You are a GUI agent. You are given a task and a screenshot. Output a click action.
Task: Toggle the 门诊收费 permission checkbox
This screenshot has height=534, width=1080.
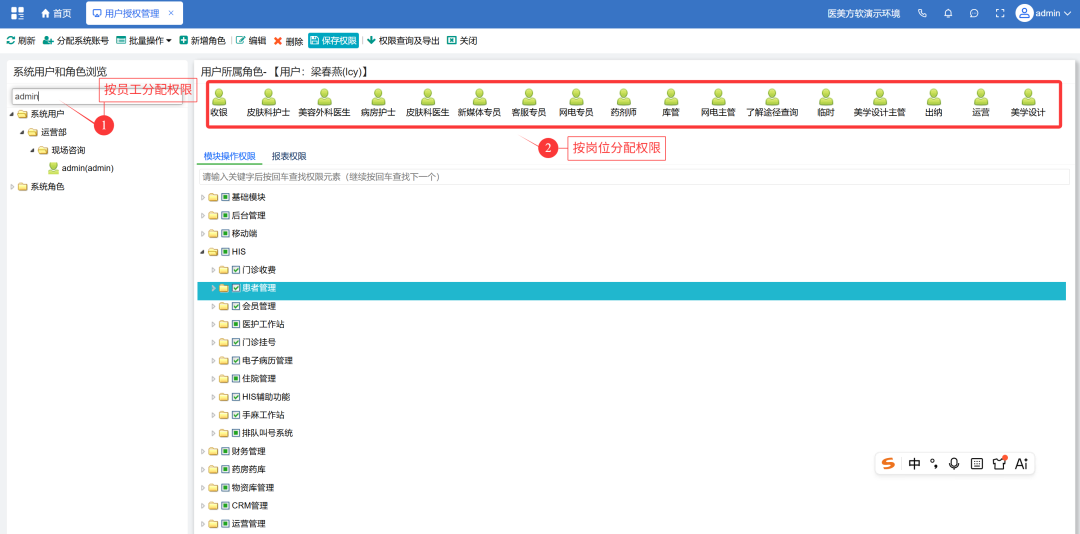point(236,269)
